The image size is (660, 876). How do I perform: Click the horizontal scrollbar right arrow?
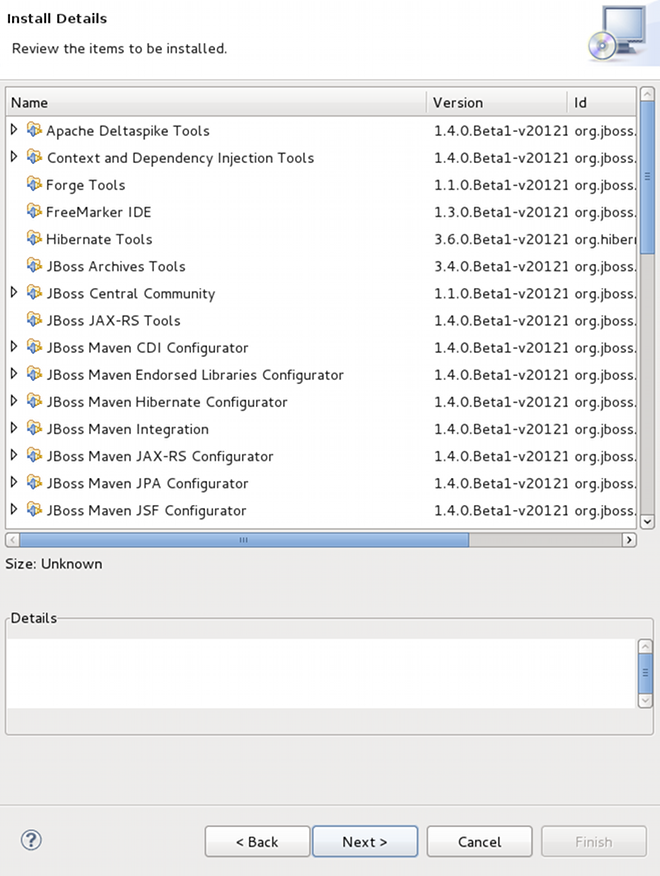(629, 540)
